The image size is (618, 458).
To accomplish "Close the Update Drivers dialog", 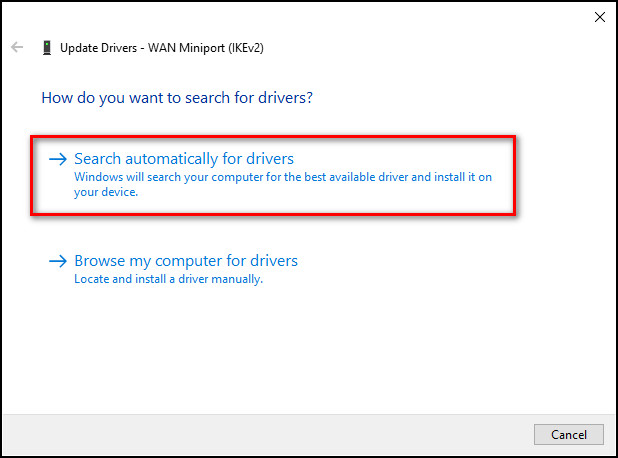I will [x=600, y=17].
